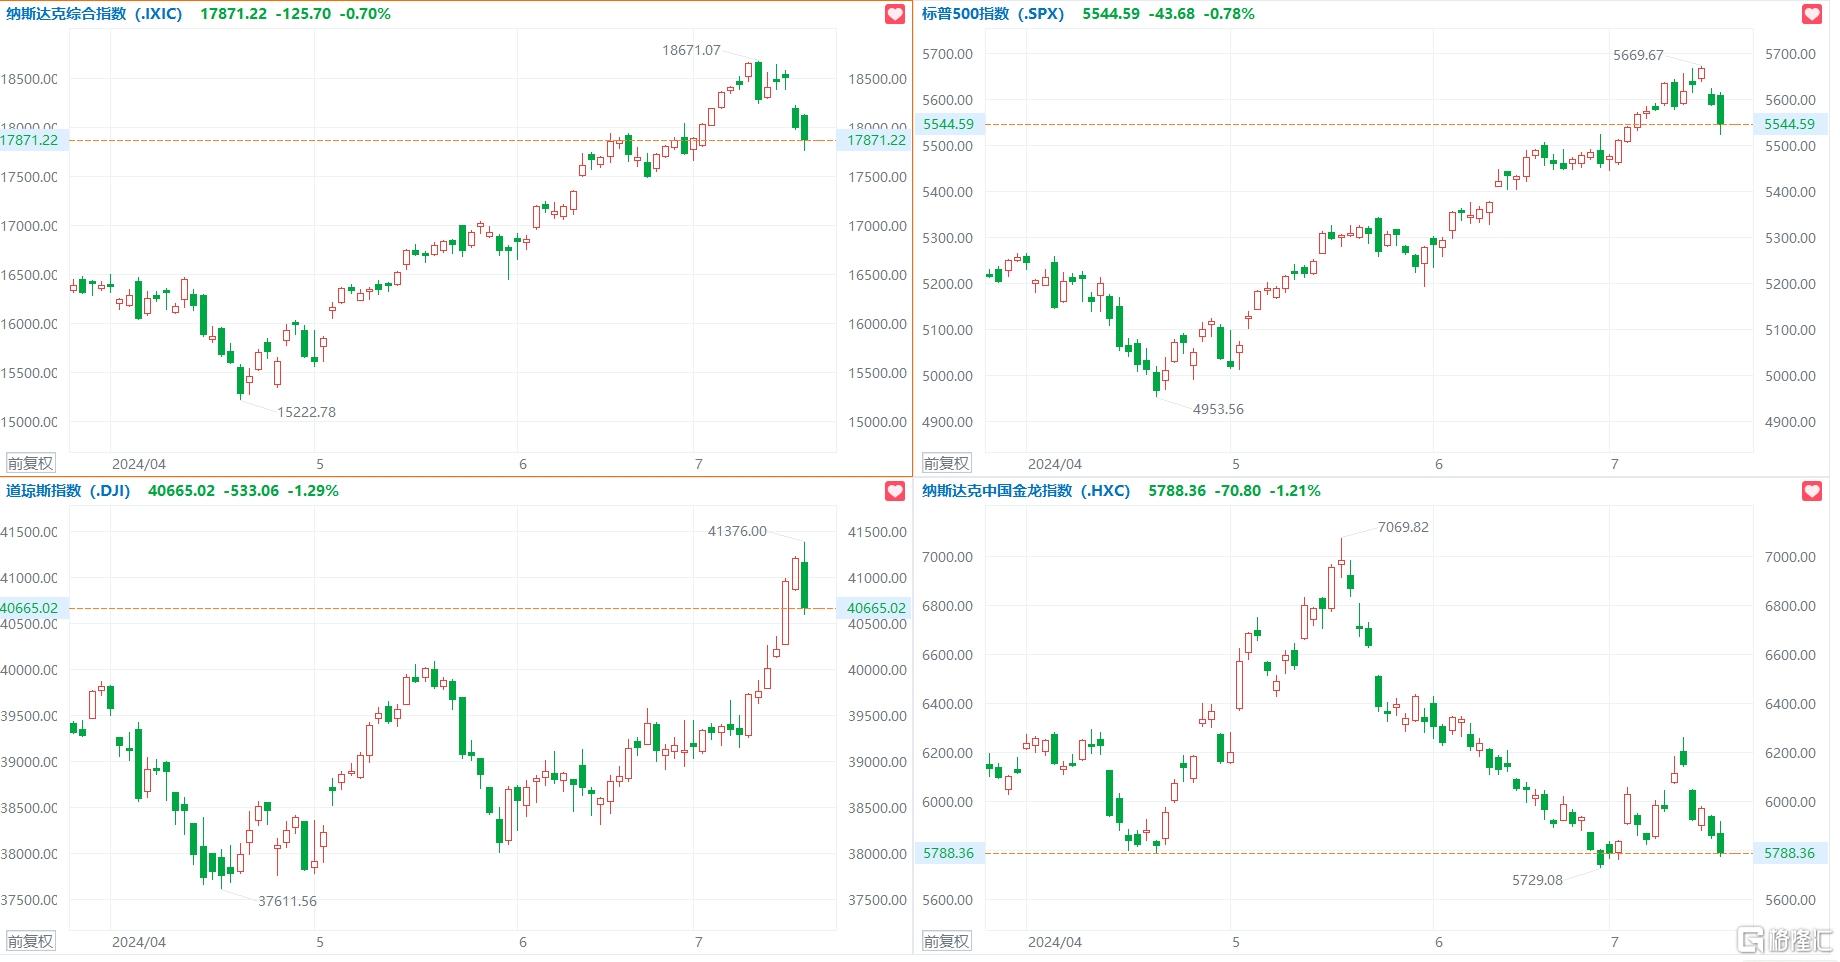Click the 4953.56 low label on the S&P 500 chart
Viewport: 1840px width, 962px height.
[x=1218, y=409]
